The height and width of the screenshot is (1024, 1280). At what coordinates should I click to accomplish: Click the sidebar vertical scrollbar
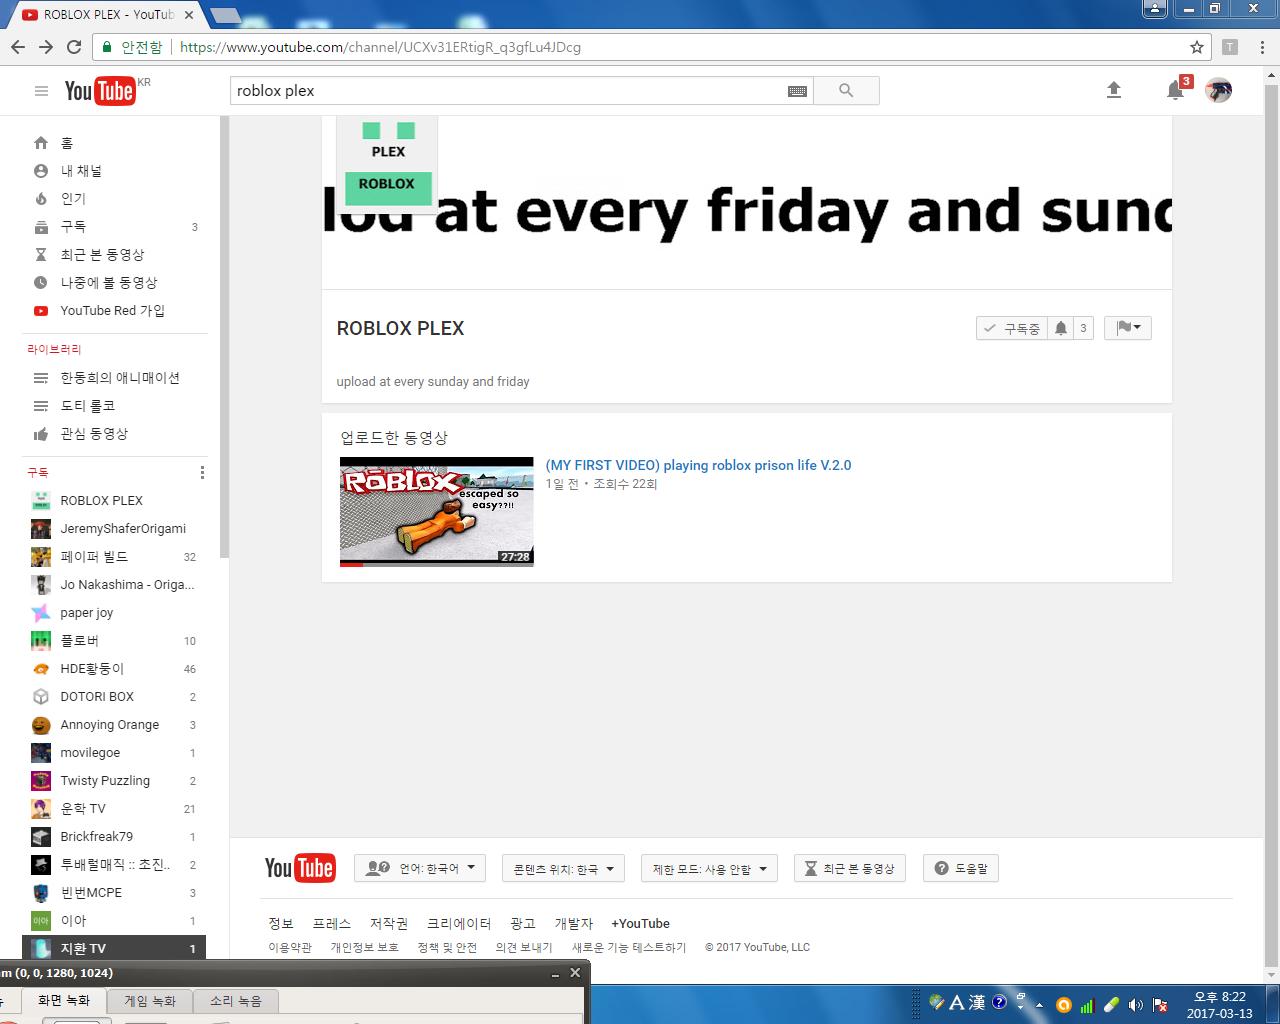225,337
